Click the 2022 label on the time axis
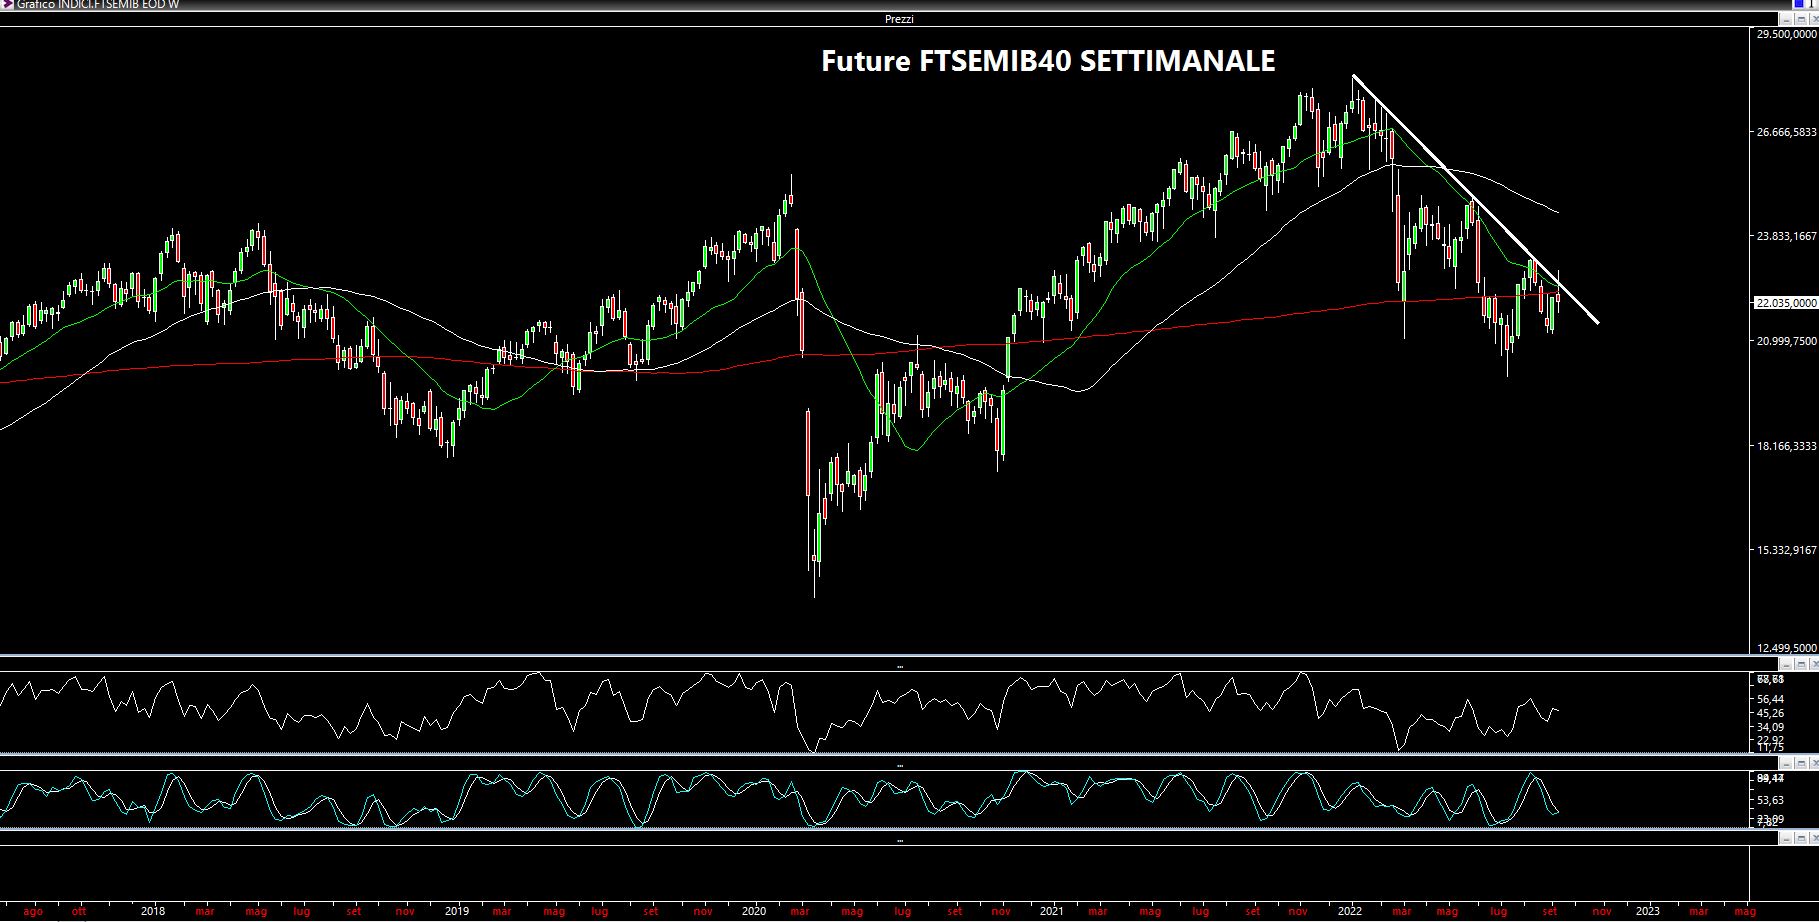The height and width of the screenshot is (922, 1819). point(1350,911)
